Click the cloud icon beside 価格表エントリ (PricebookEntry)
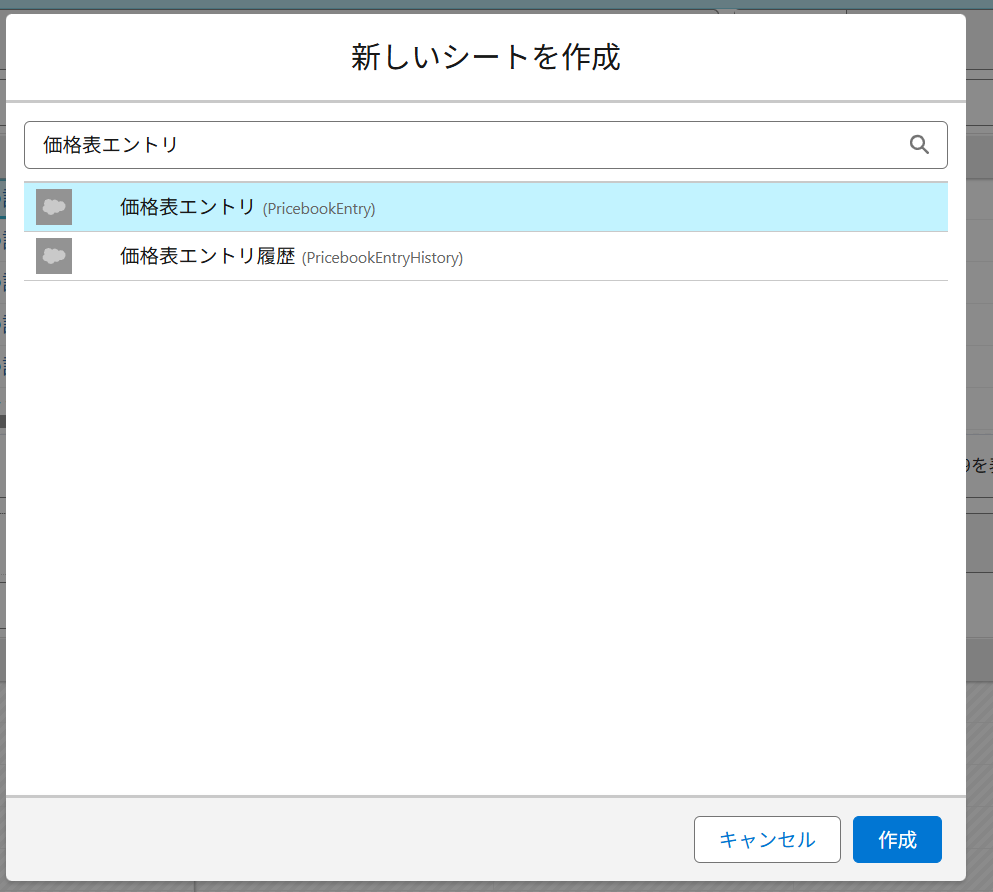This screenshot has height=892, width=993. [54, 207]
